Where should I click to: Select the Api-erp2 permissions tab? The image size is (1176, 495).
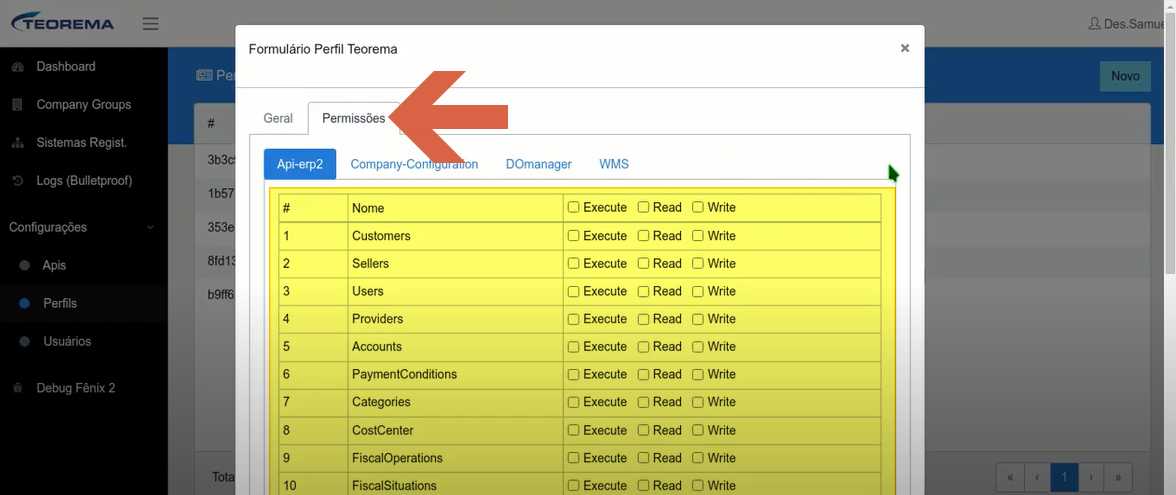300,164
